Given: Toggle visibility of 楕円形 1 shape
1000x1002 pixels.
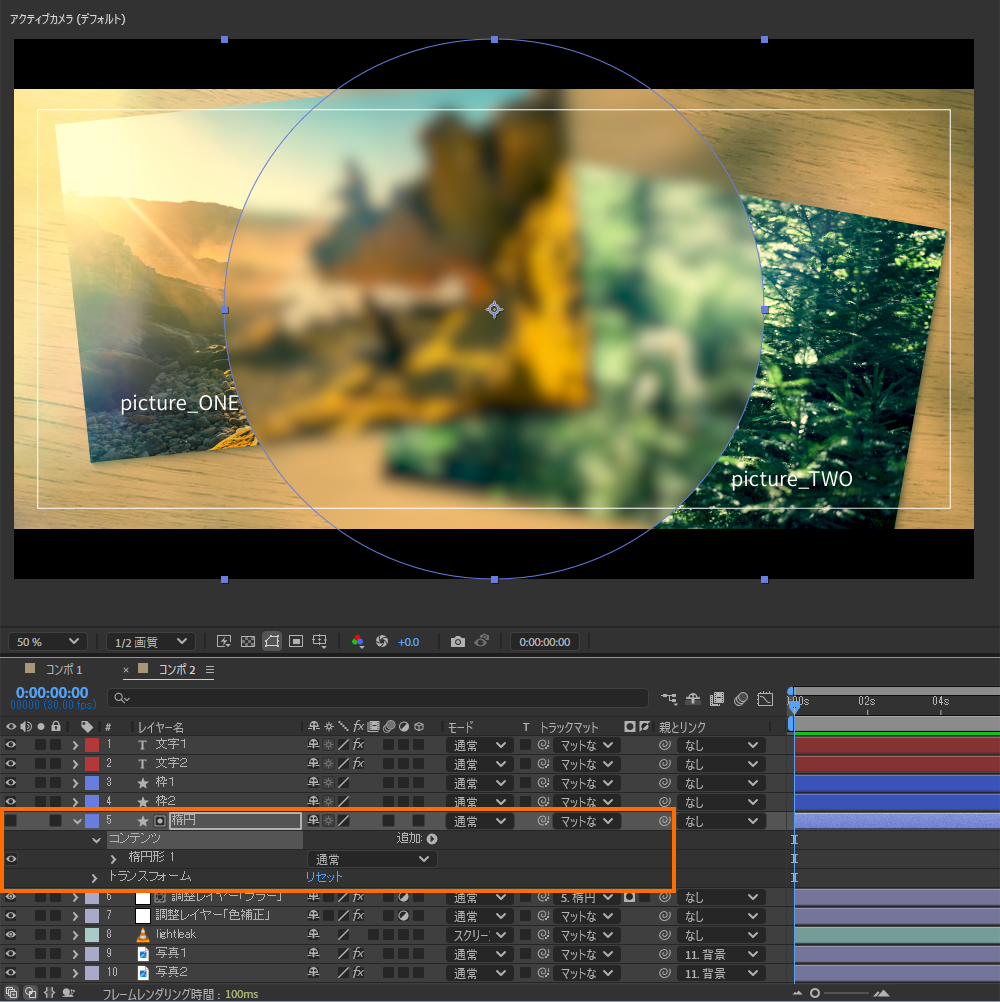Looking at the screenshot, I should [11, 859].
